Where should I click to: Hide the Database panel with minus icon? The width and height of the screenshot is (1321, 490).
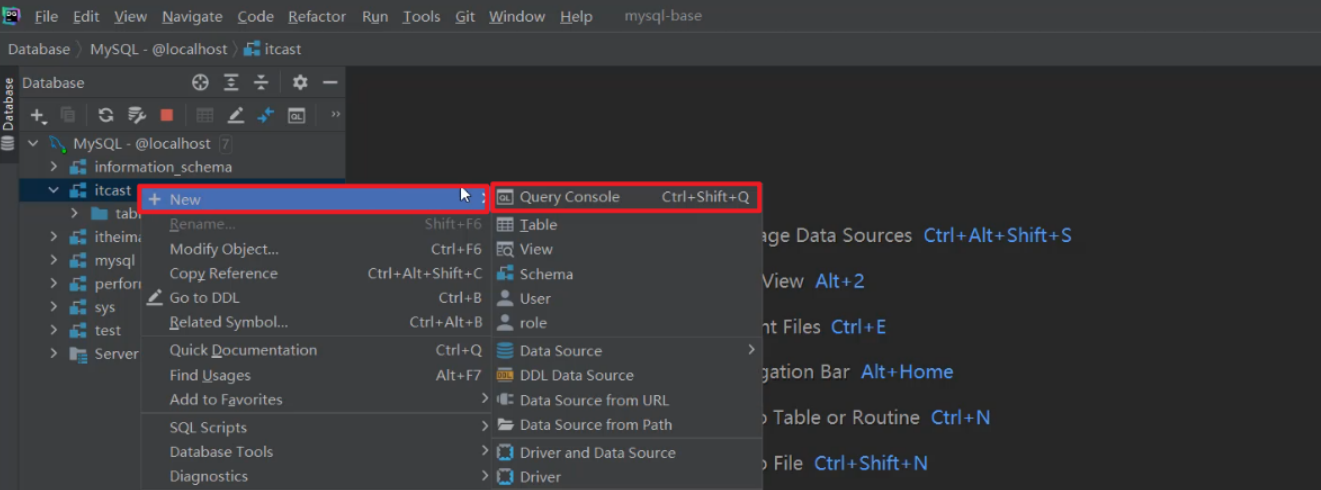point(330,83)
